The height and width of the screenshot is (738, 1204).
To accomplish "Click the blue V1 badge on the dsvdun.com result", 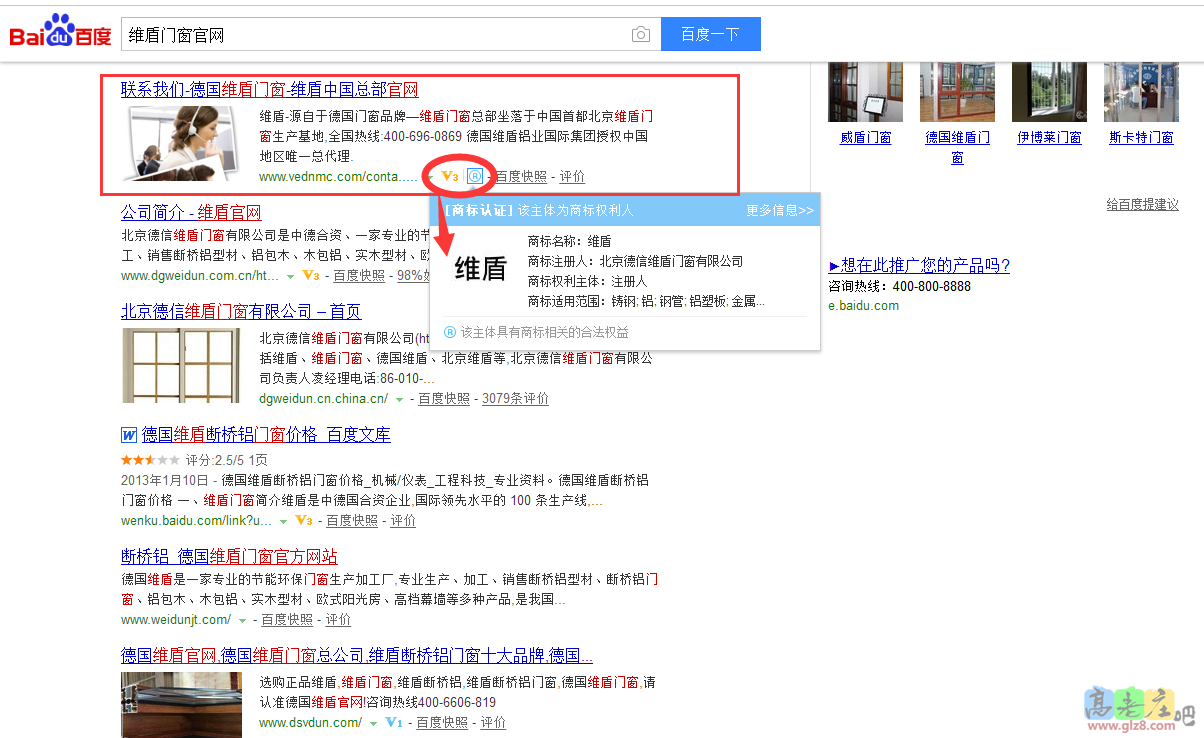I will point(393,722).
